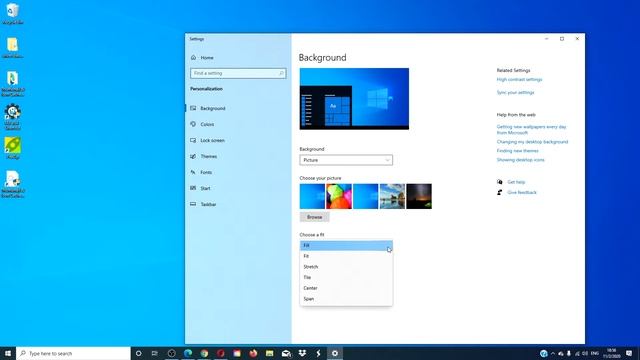640x360 pixels.
Task: Open the Background type dropdown showing Picture
Action: tap(346, 160)
